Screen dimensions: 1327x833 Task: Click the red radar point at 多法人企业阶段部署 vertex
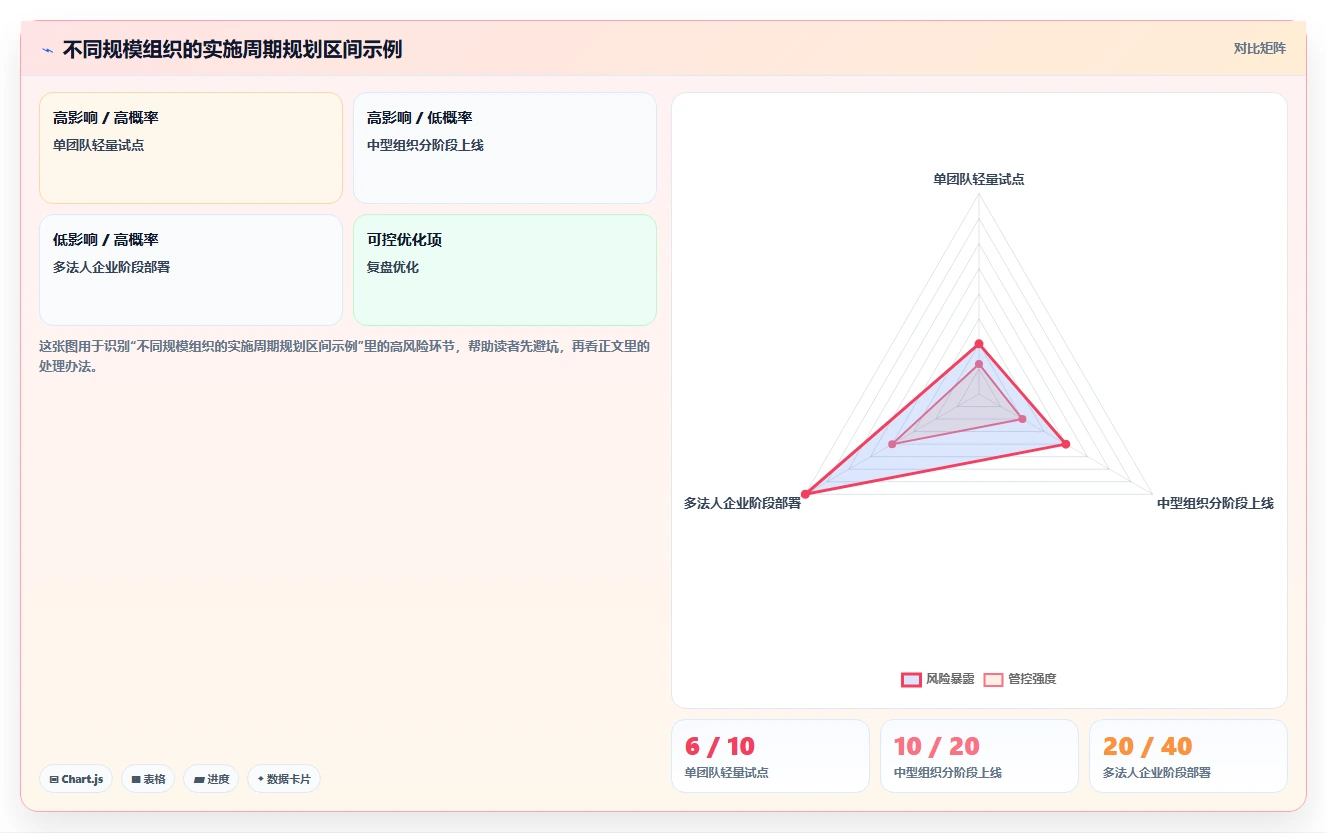pyautogui.click(x=806, y=494)
